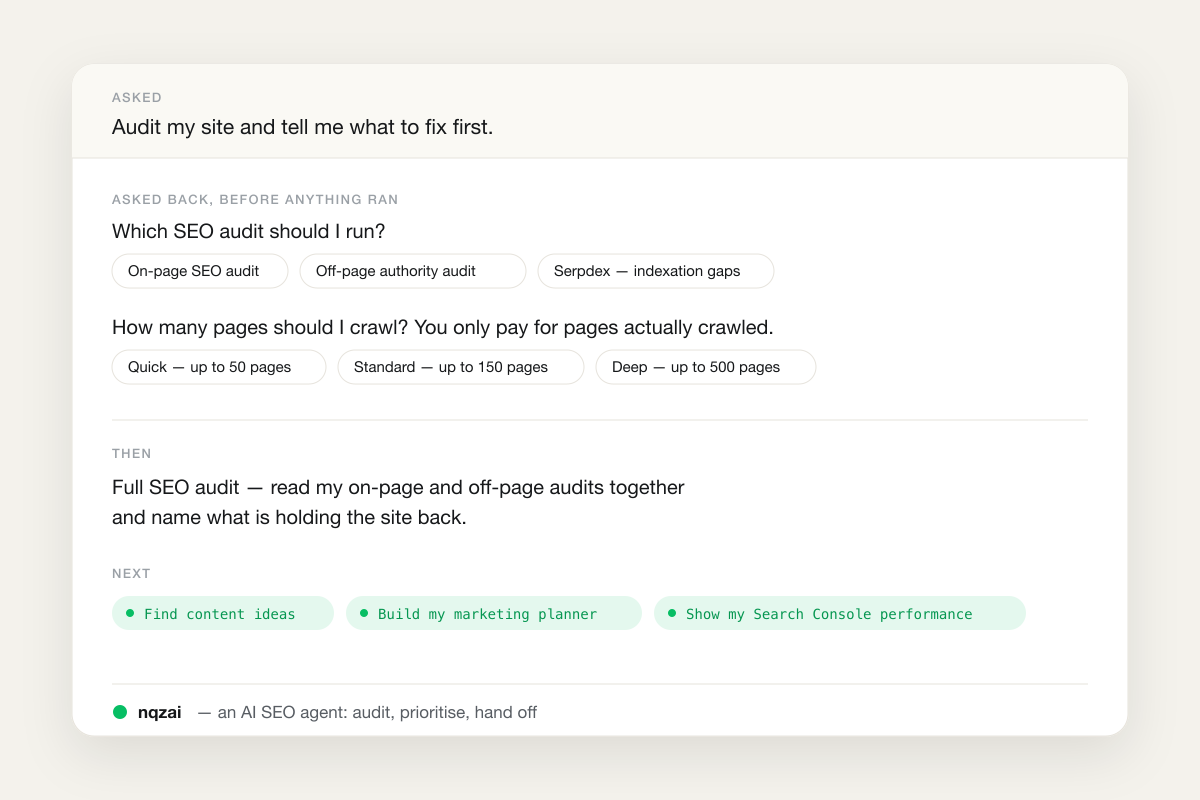Click the dot icon in Find content ideas
Screen dimensions: 1200x800
click(x=130, y=613)
